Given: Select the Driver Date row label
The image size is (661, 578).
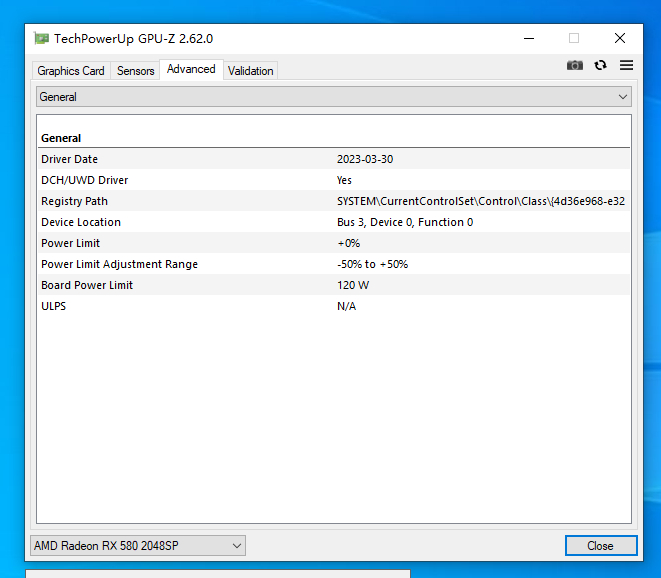Looking at the screenshot, I should (x=70, y=159).
